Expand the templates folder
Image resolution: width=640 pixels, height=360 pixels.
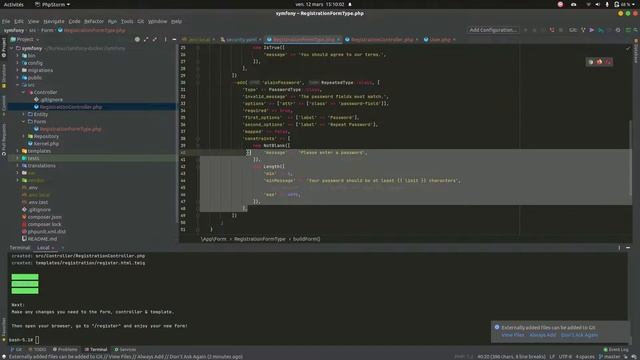coord(18,151)
